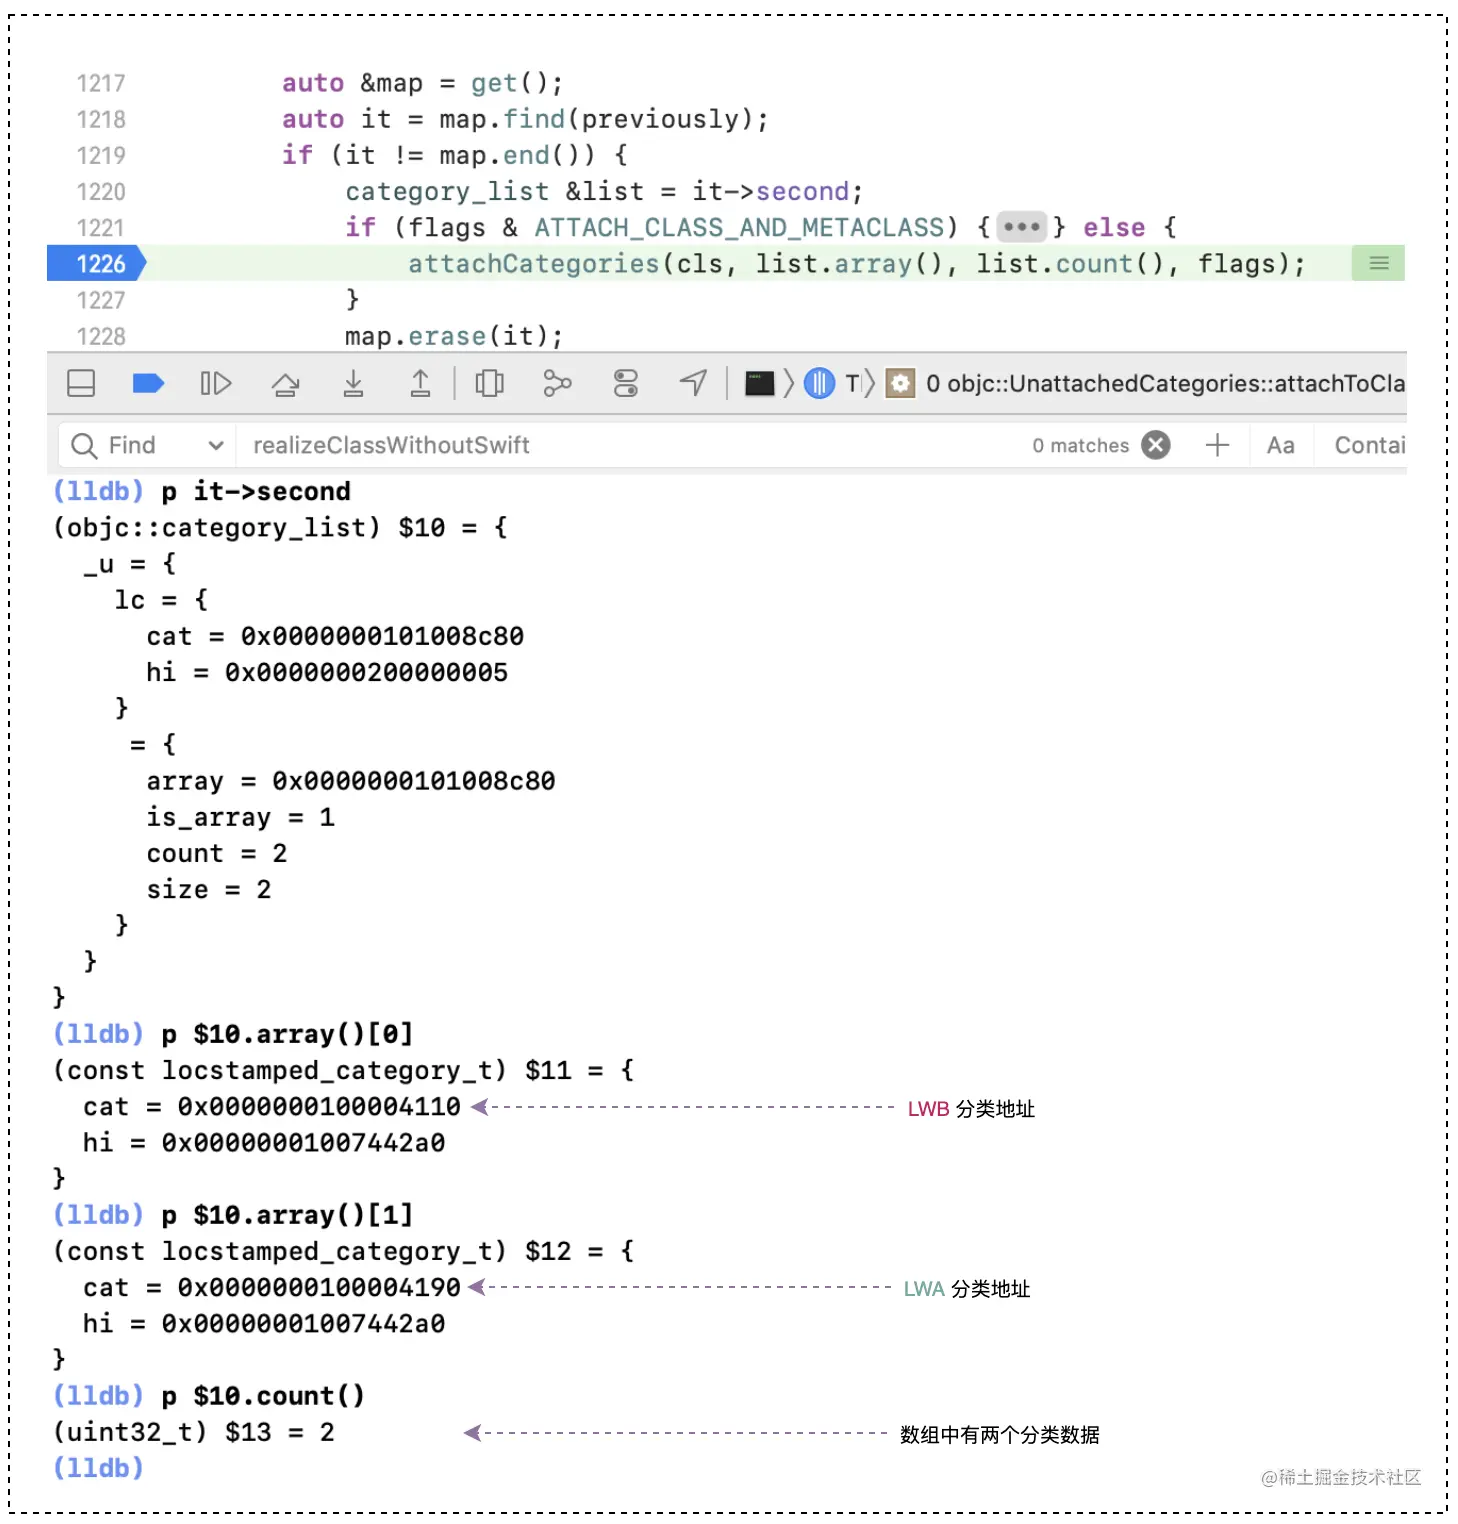Open the Contains match-type dropdown
The width and height of the screenshot is (1458, 1524).
coord(1369,446)
